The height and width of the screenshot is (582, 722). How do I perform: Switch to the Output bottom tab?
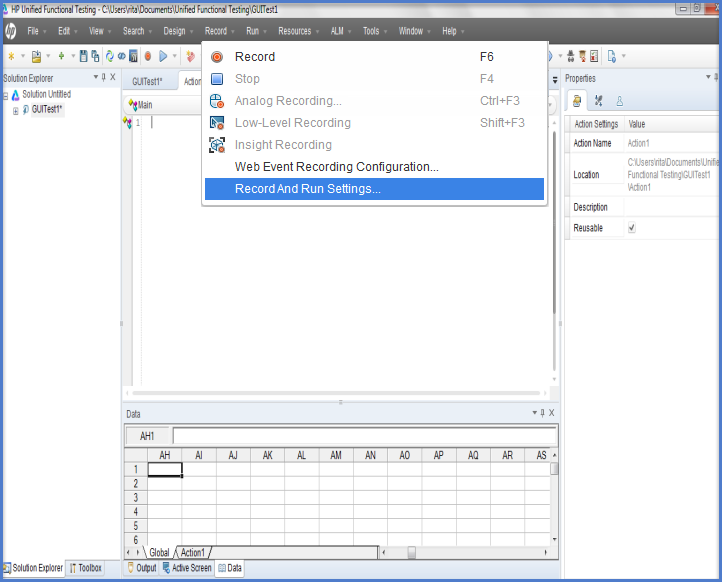(142, 568)
